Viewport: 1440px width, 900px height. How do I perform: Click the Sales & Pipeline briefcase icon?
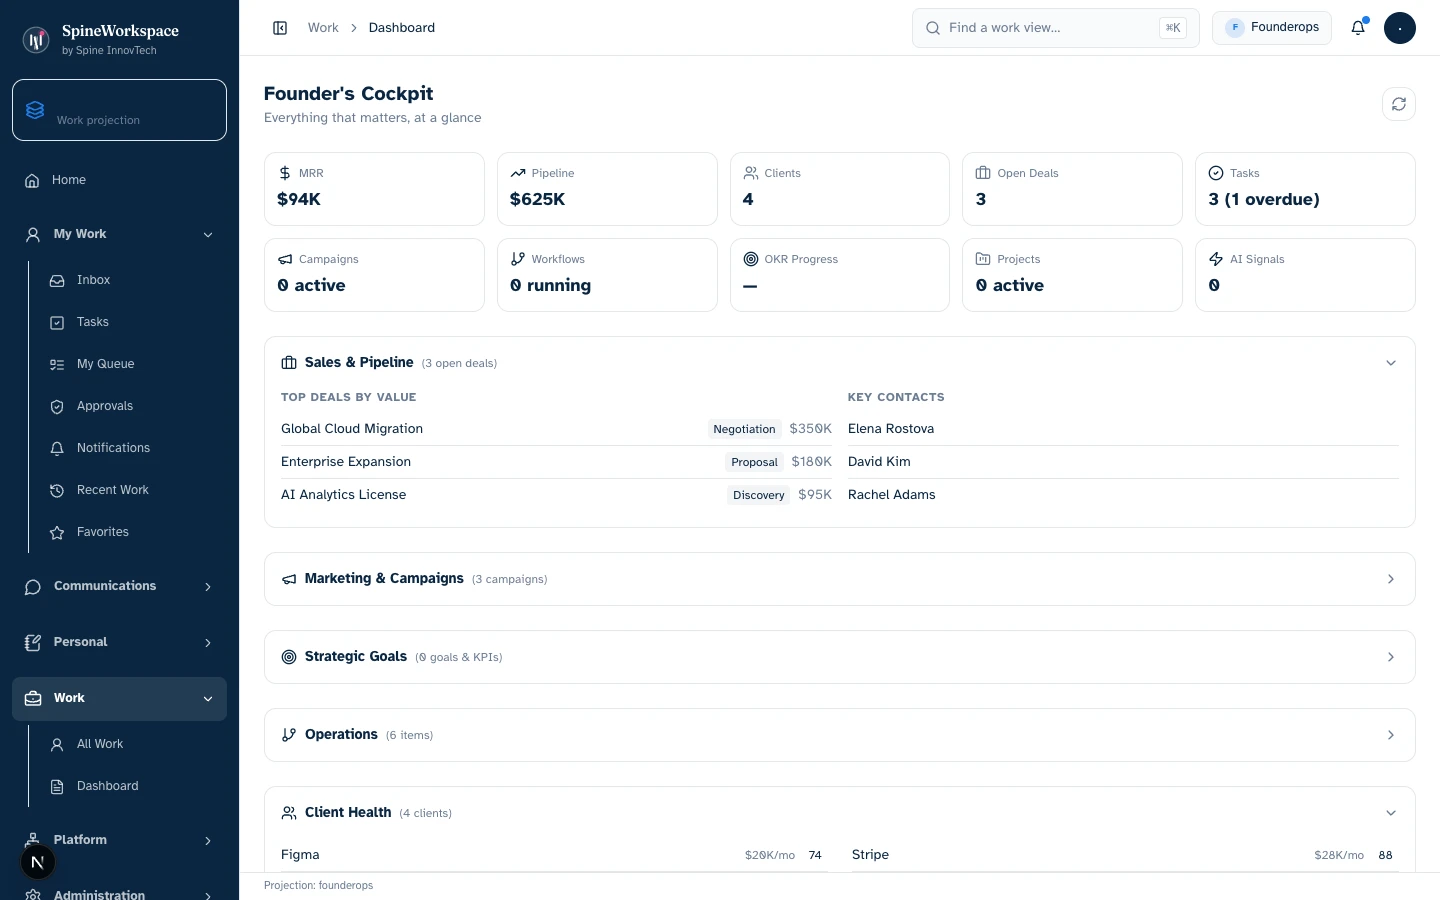289,363
